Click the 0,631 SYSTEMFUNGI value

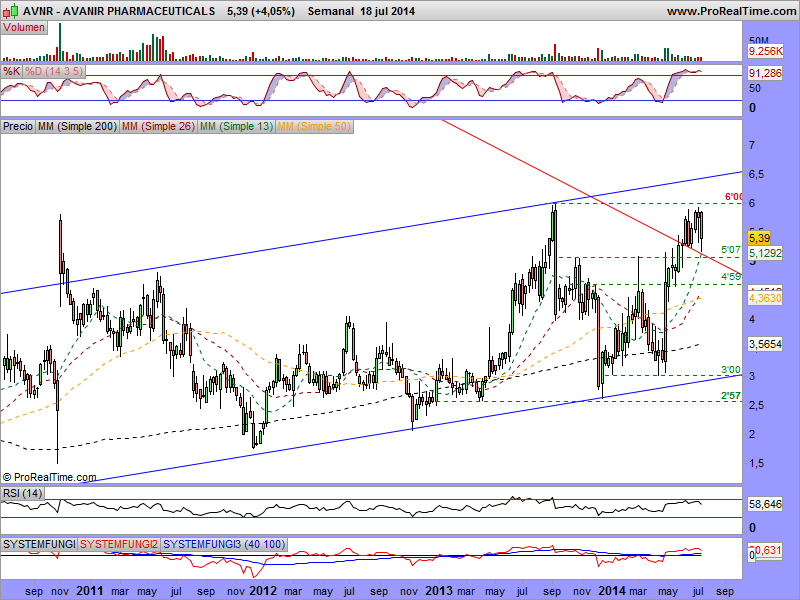pos(767,551)
